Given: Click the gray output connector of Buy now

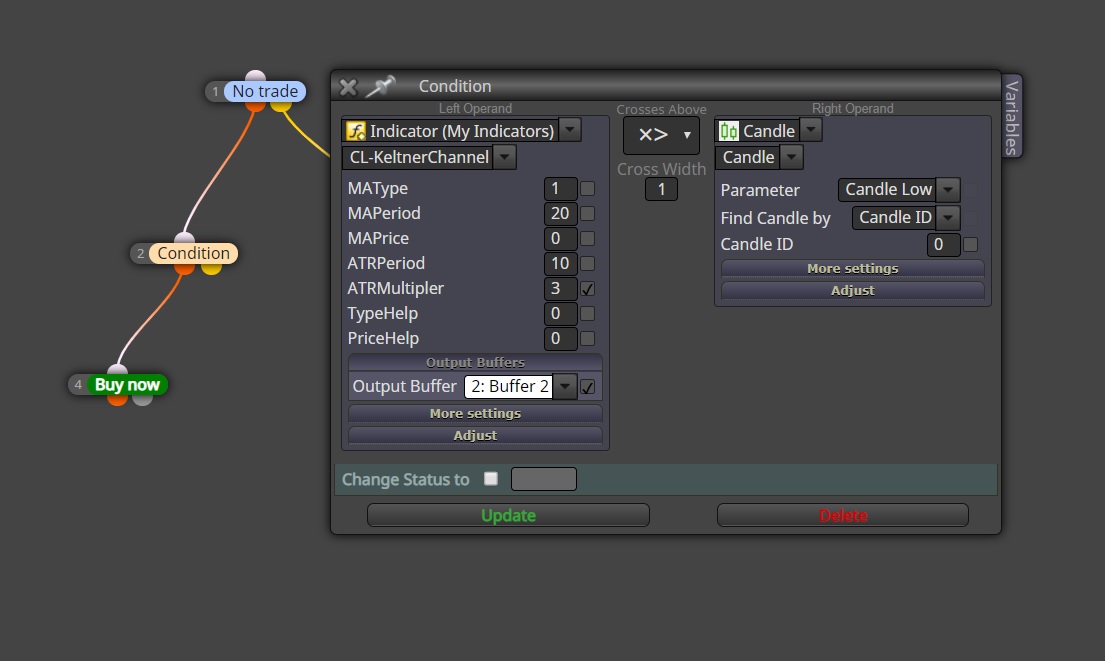Looking at the screenshot, I should [142, 400].
